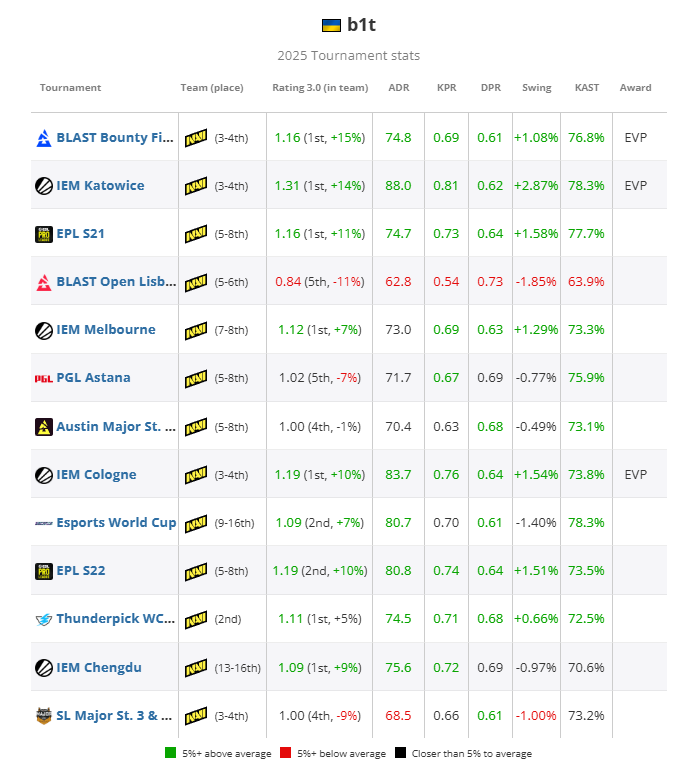Click NAVI team logo in EPL S22 row
This screenshot has width=695, height=781.
point(196,571)
